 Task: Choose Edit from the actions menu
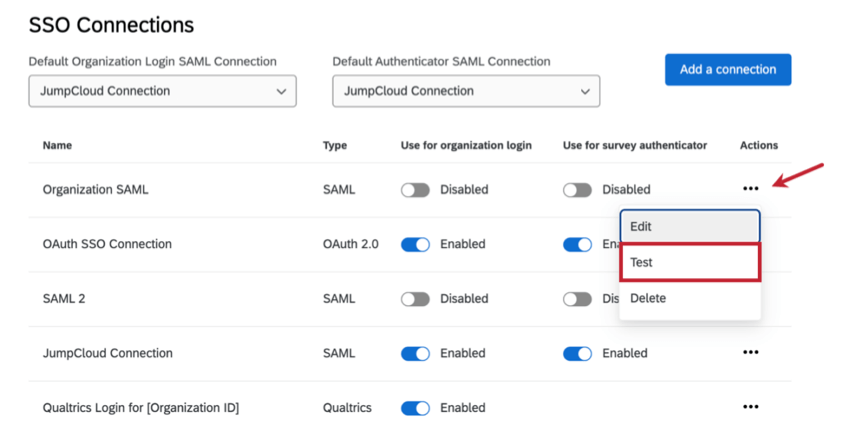tap(689, 227)
